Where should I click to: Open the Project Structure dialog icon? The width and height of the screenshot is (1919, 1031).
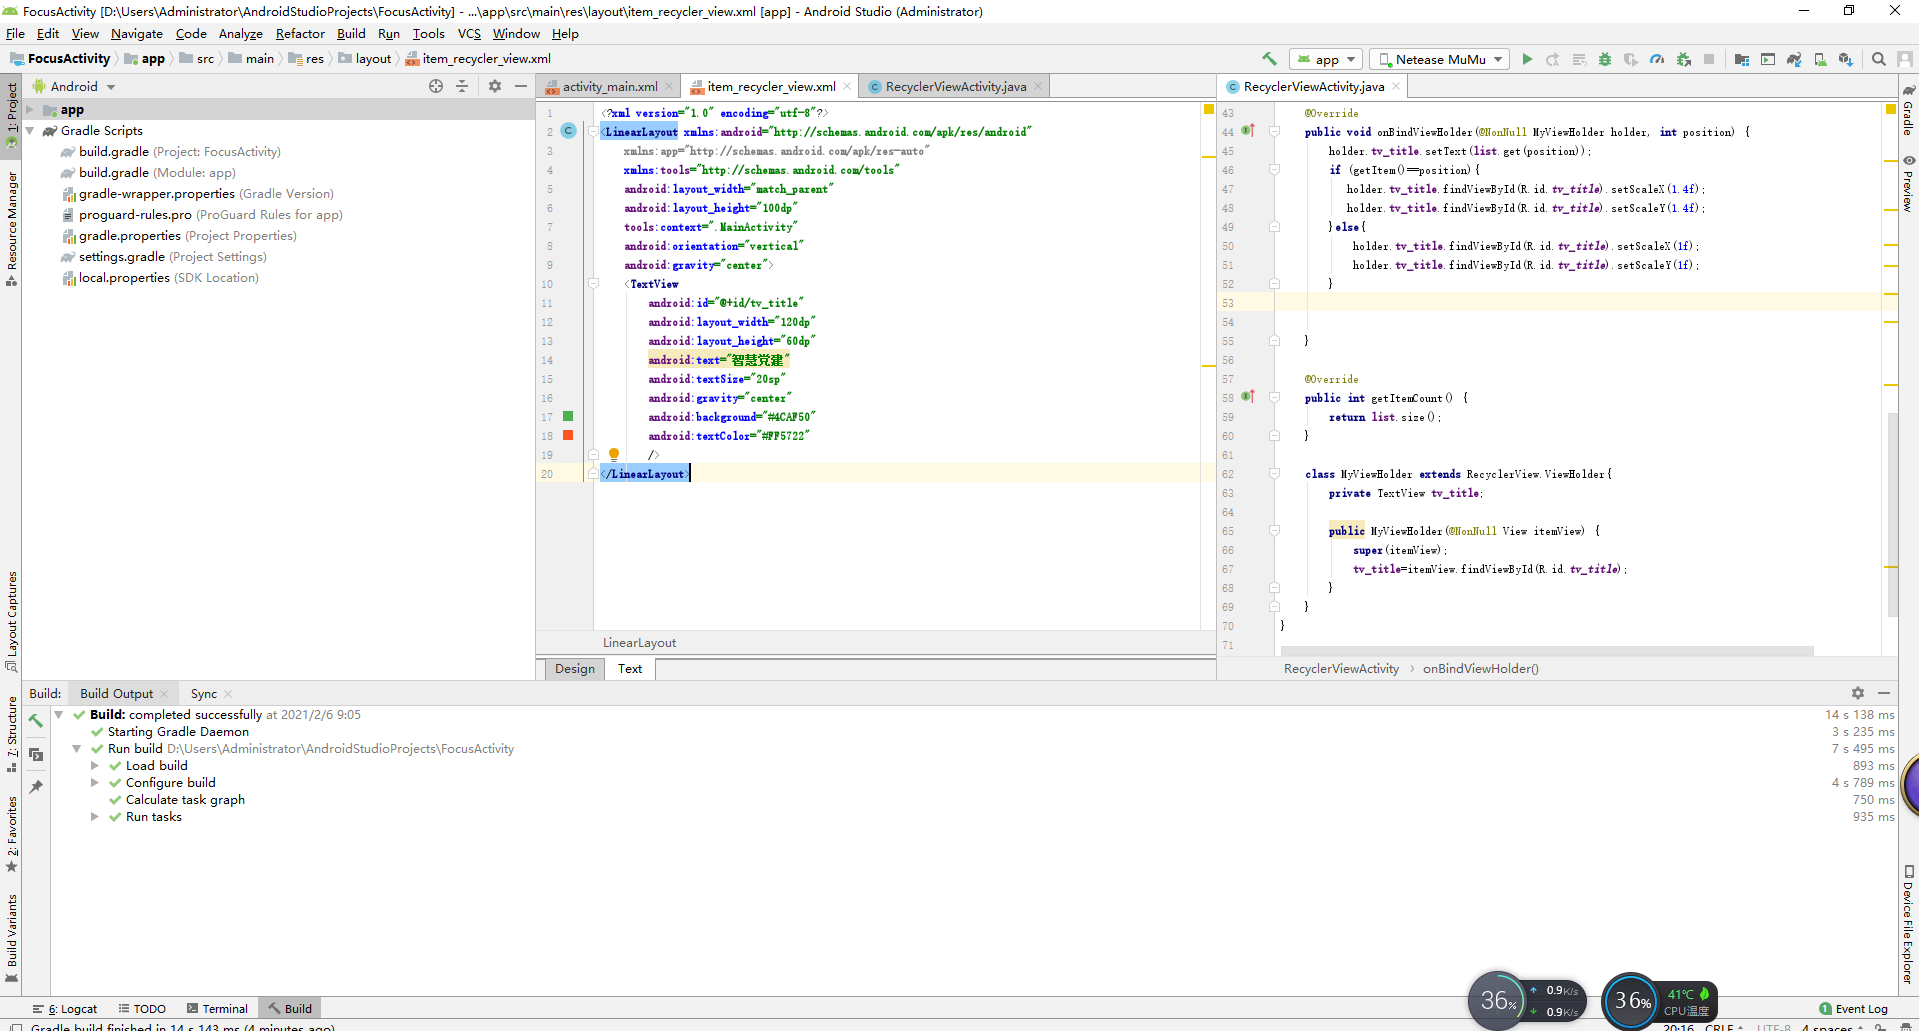[1742, 59]
